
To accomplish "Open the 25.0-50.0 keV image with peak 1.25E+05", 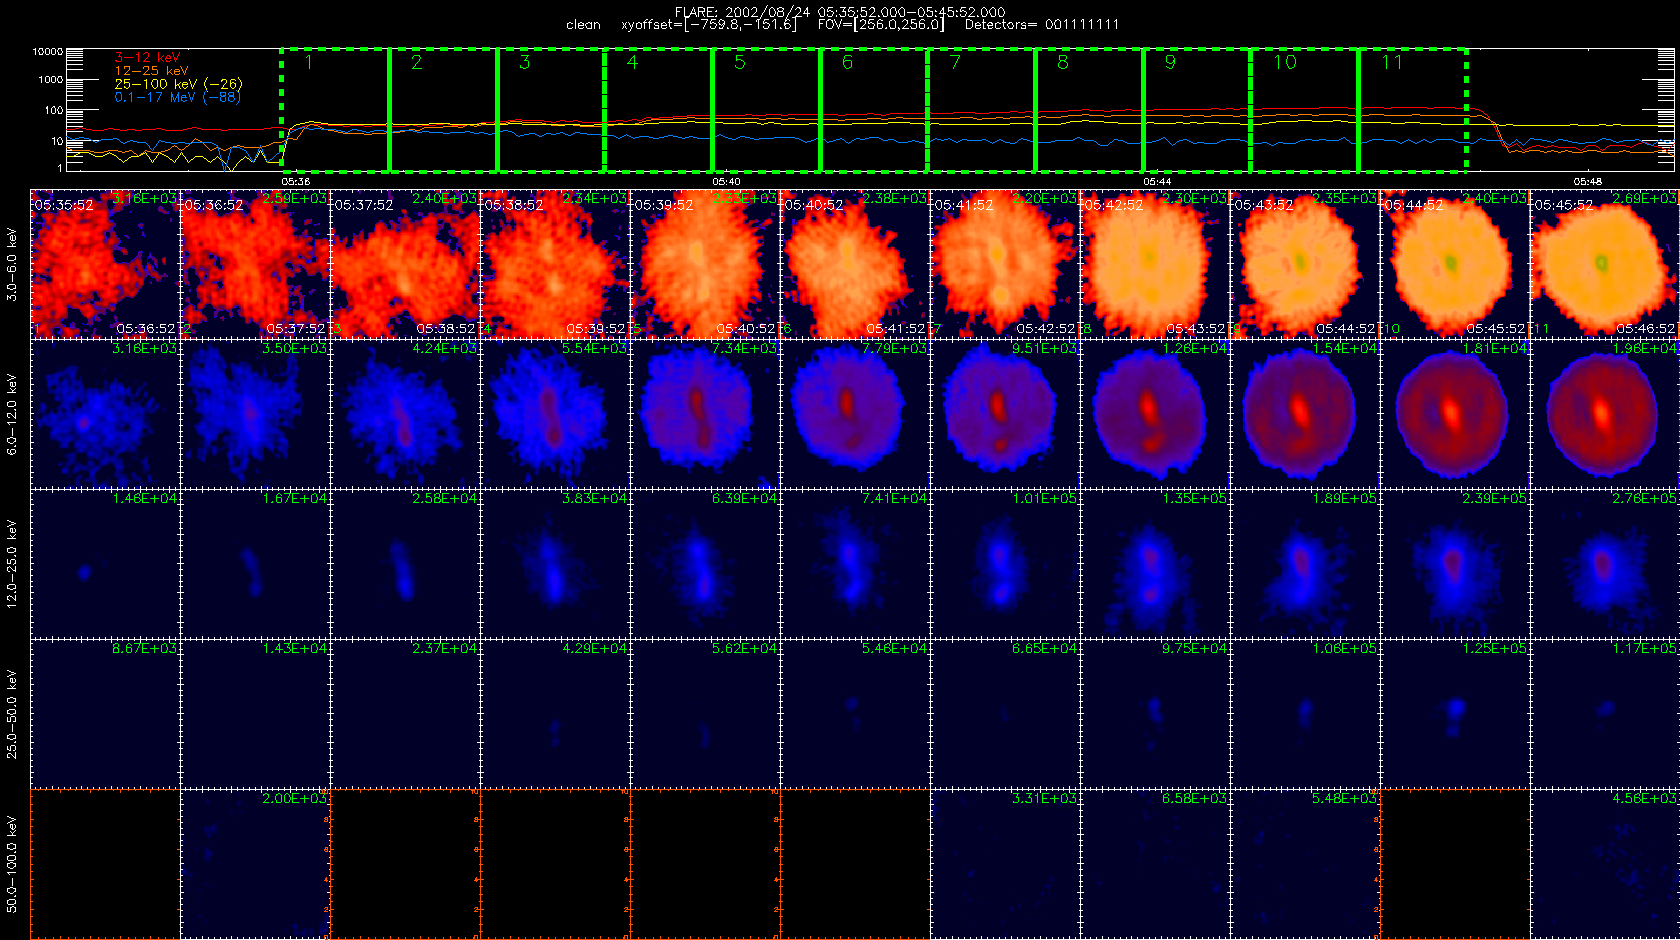I will pyautogui.click(x=1455, y=714).
